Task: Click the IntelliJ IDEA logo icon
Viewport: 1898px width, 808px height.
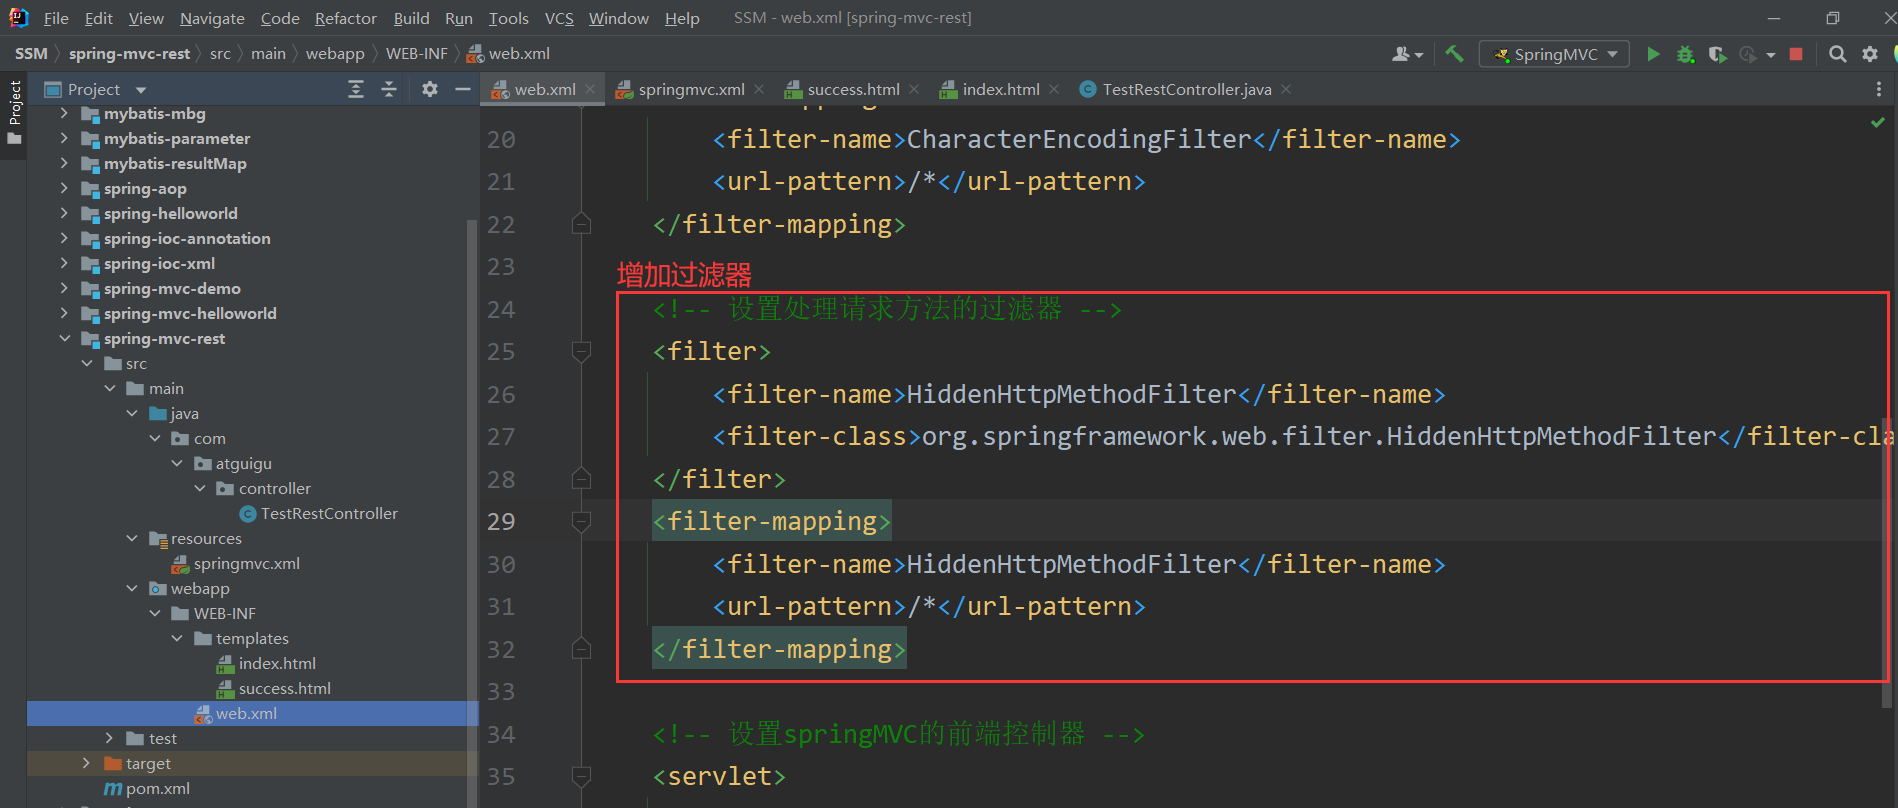Action: (x=18, y=17)
